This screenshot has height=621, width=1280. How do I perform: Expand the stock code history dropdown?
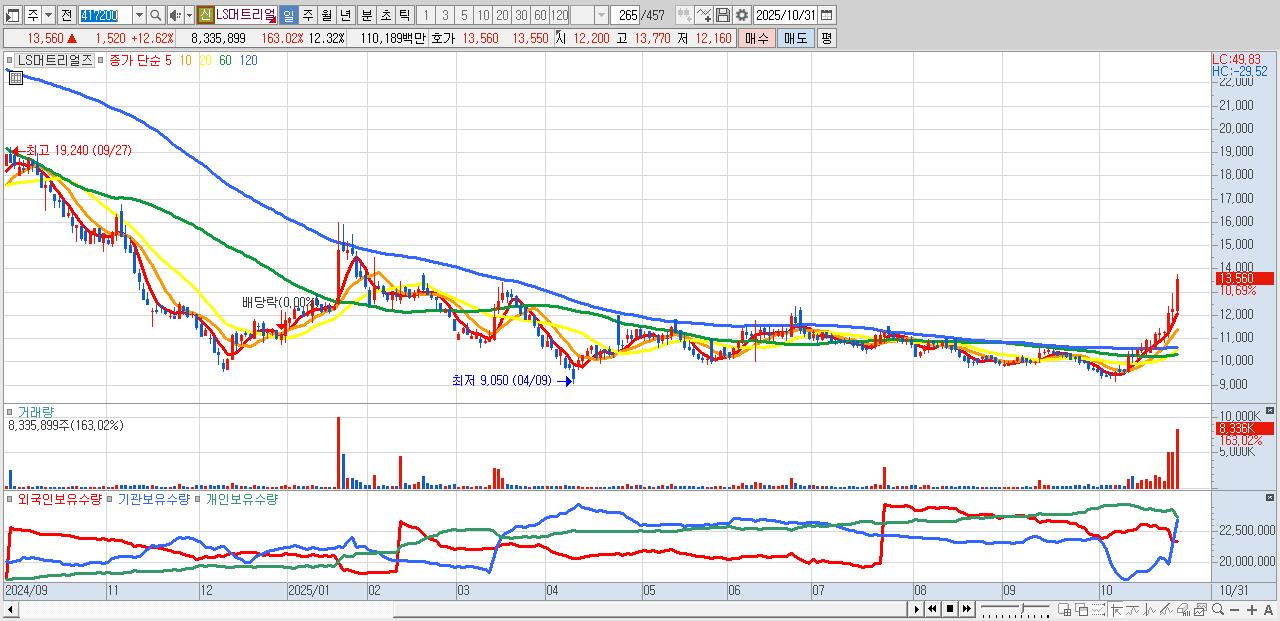139,15
